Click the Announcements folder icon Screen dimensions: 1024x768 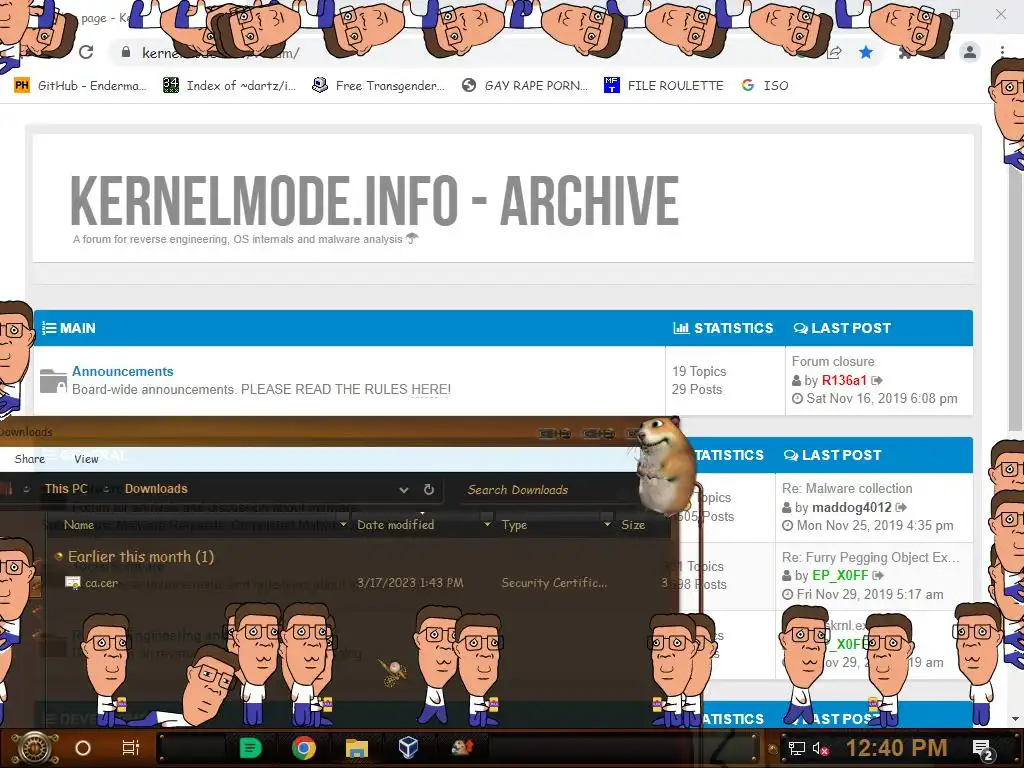pos(53,381)
